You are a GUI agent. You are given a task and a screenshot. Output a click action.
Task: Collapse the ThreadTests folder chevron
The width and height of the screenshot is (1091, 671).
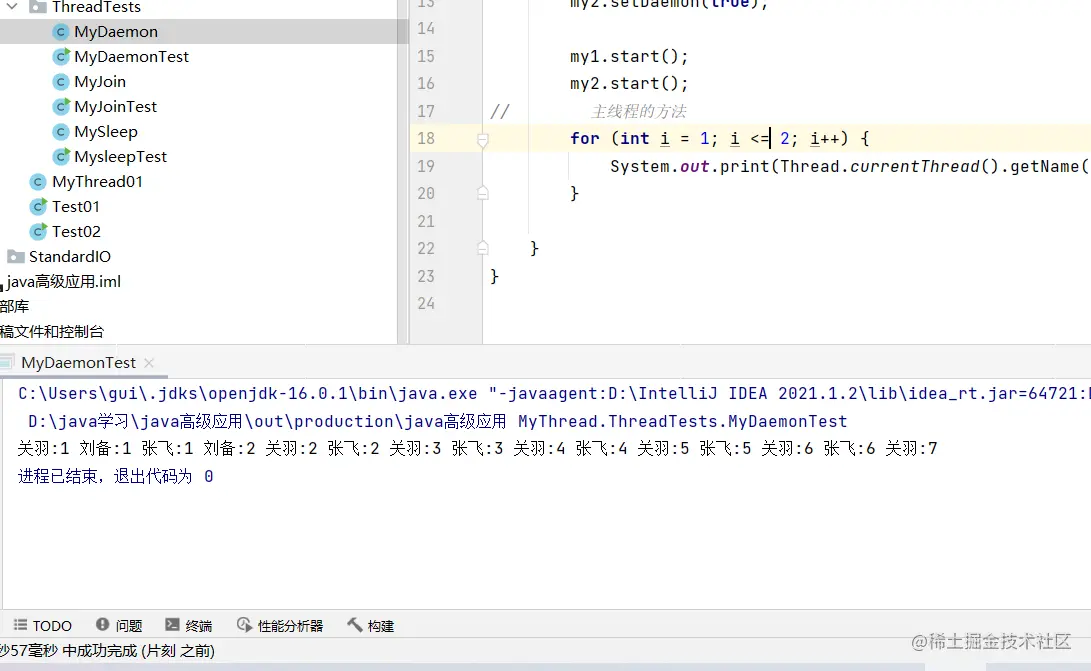coord(12,7)
